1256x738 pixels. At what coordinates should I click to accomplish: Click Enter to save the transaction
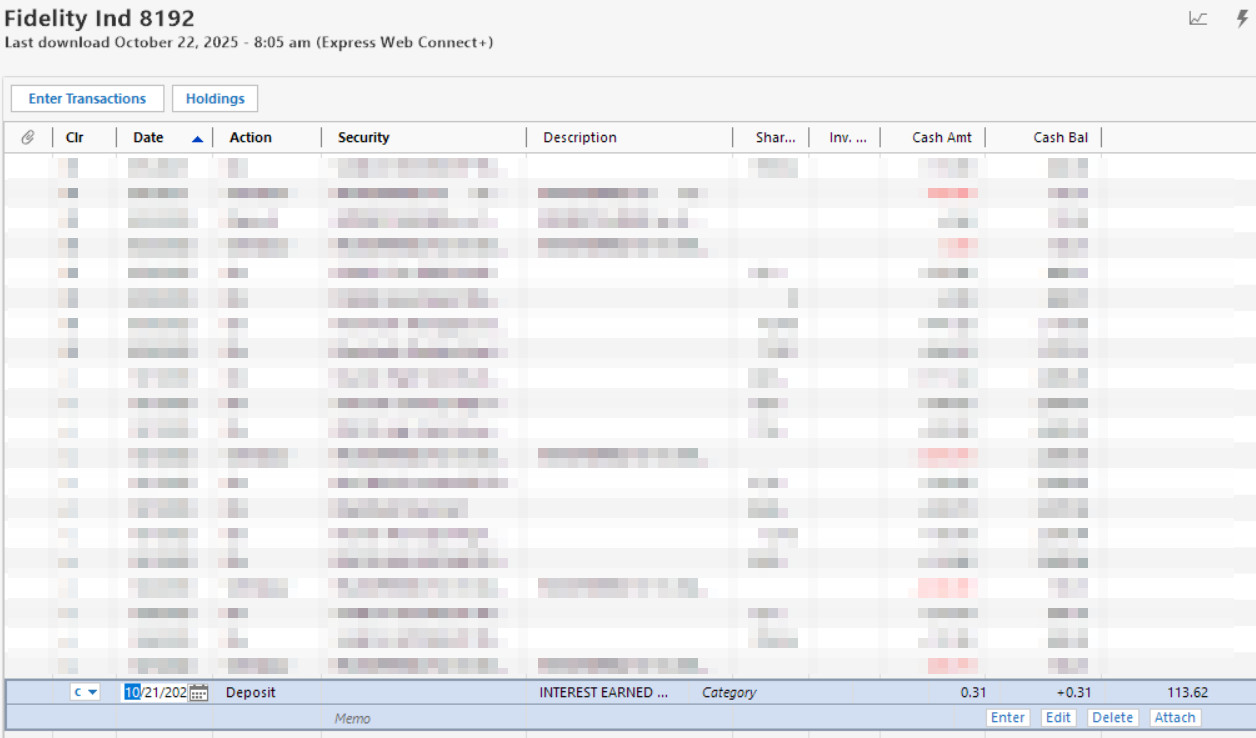1007,717
